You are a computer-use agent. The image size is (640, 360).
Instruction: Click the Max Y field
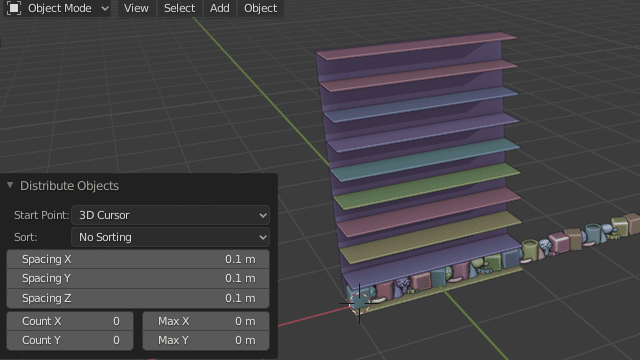point(206,340)
